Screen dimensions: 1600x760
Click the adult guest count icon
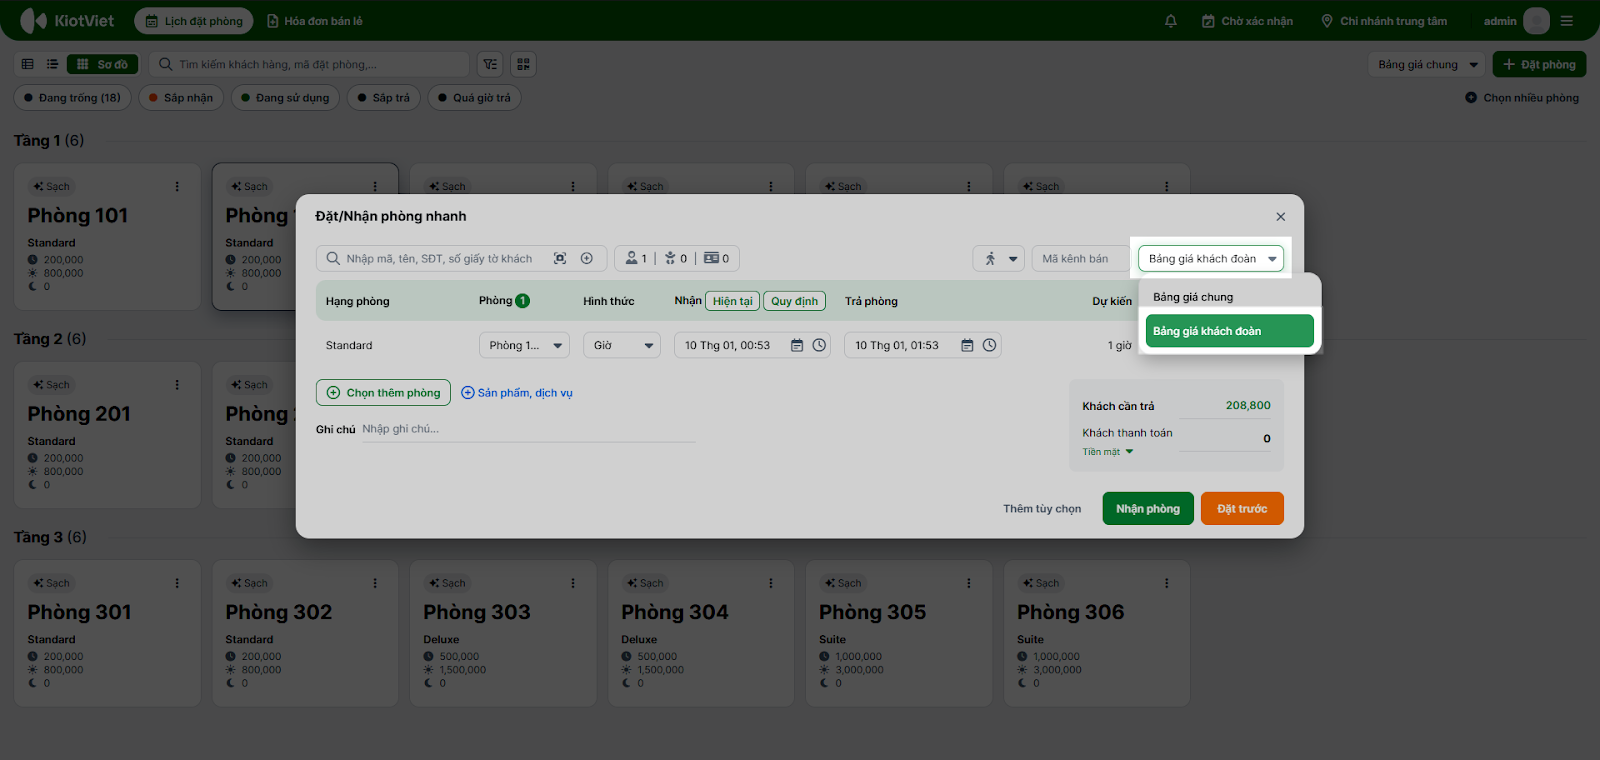point(632,258)
